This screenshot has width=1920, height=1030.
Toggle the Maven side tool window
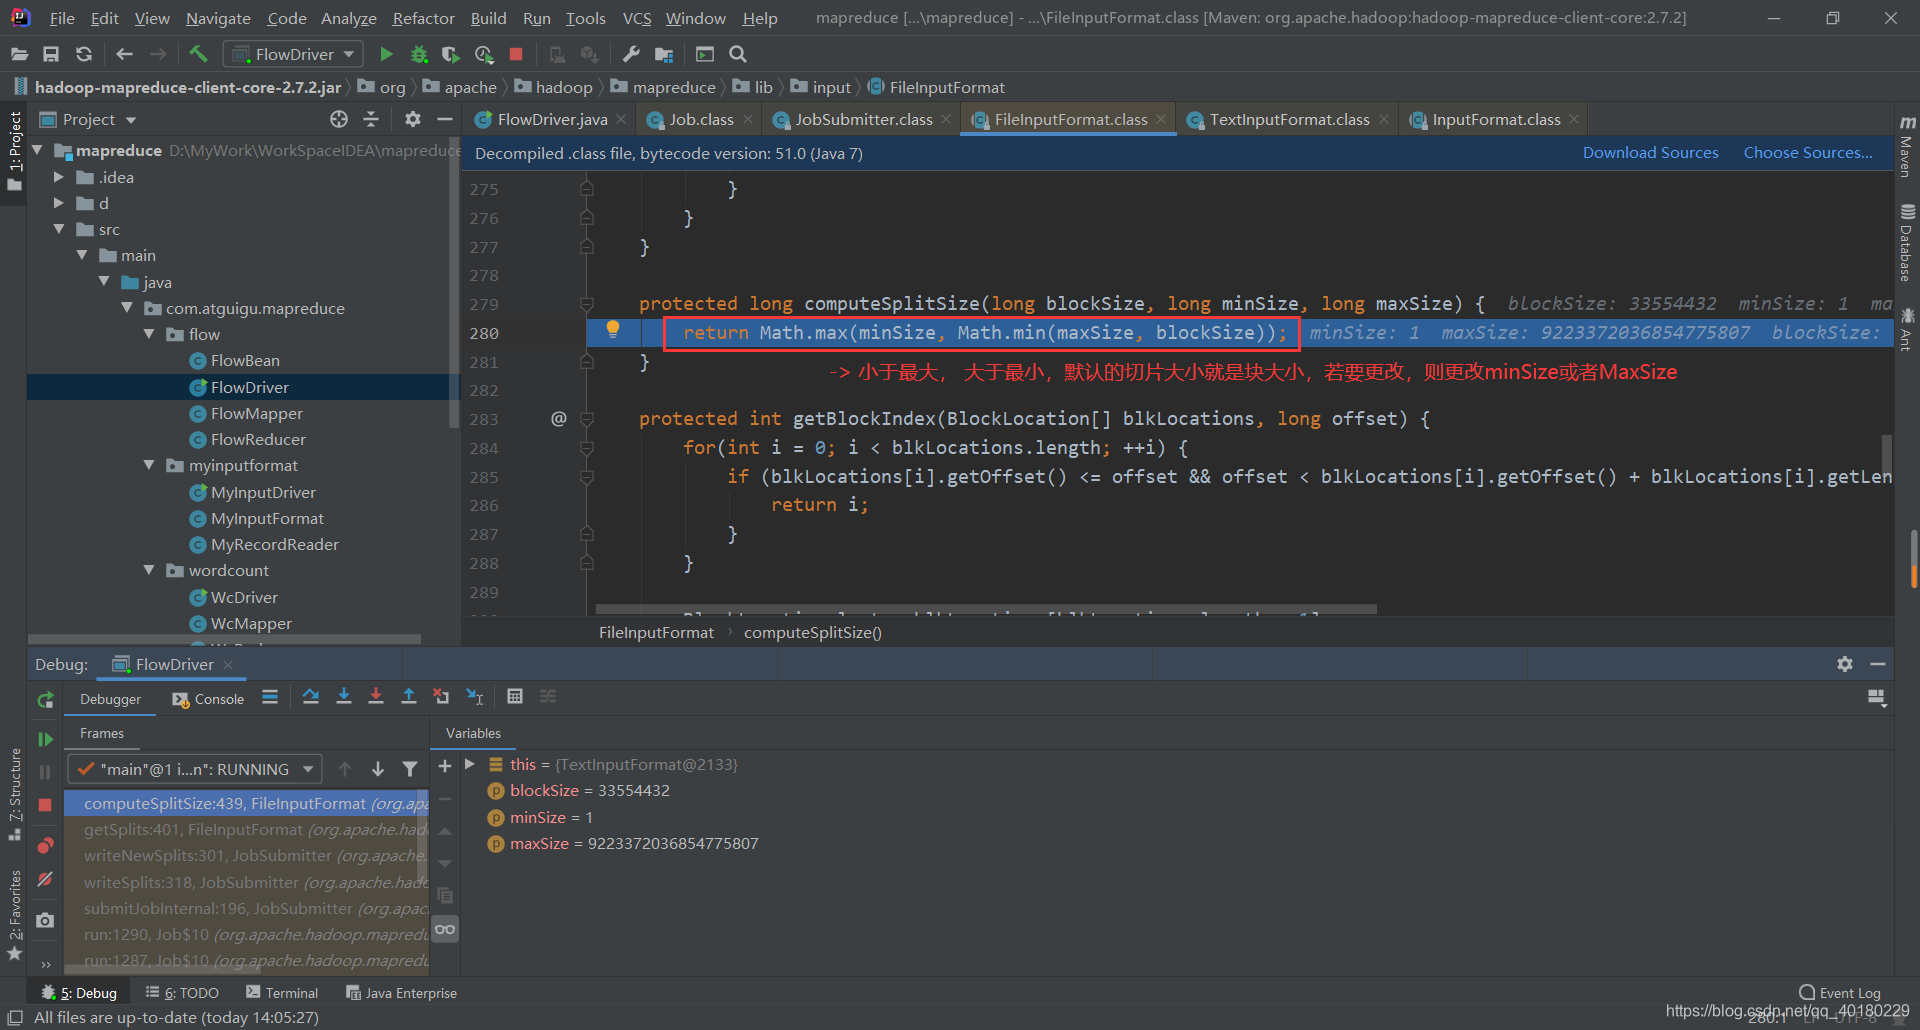coord(1907,148)
